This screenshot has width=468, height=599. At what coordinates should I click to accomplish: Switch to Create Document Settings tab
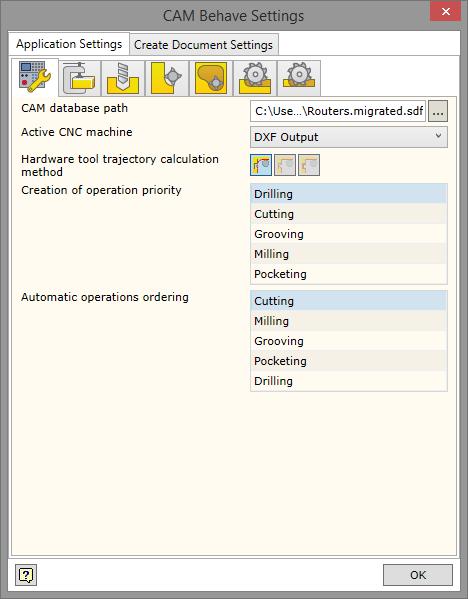[204, 45]
